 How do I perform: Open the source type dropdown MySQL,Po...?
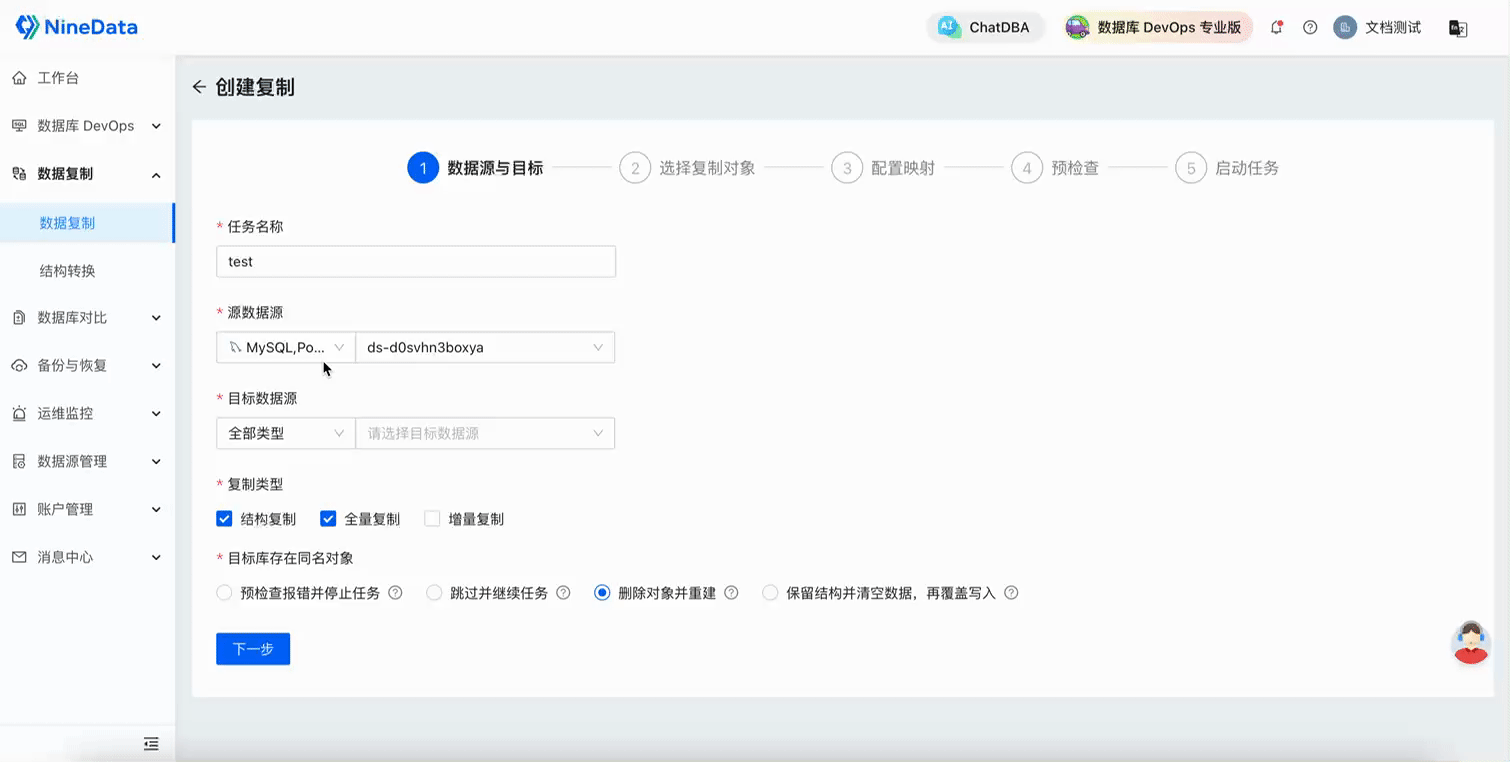click(286, 347)
